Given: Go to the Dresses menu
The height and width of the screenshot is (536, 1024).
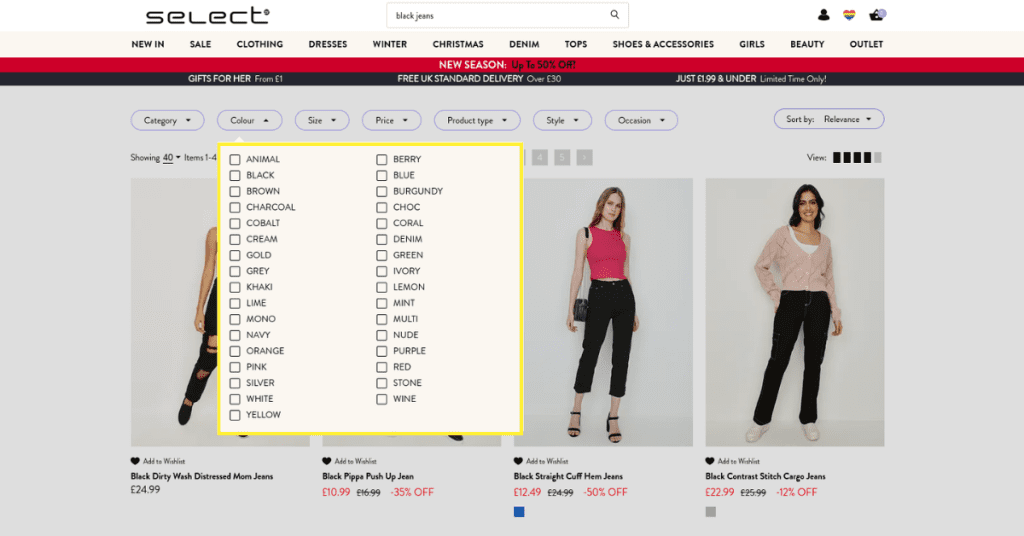Looking at the screenshot, I should [328, 44].
